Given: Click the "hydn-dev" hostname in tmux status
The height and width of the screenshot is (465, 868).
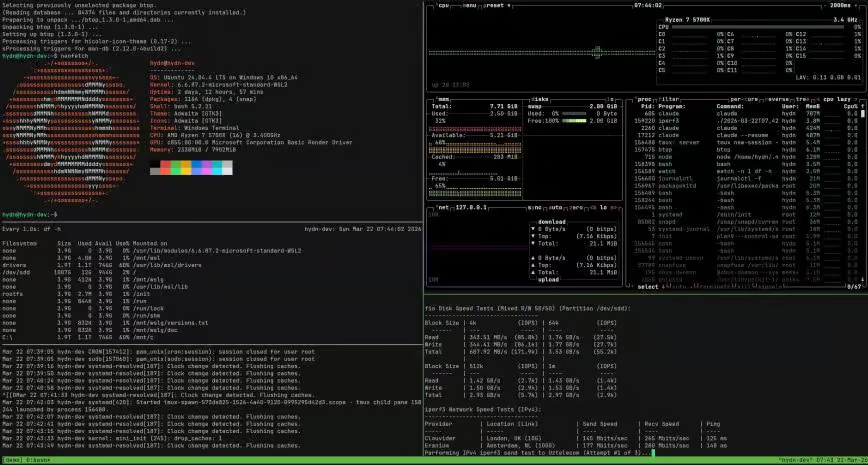Looking at the screenshot, I should click(794, 460).
